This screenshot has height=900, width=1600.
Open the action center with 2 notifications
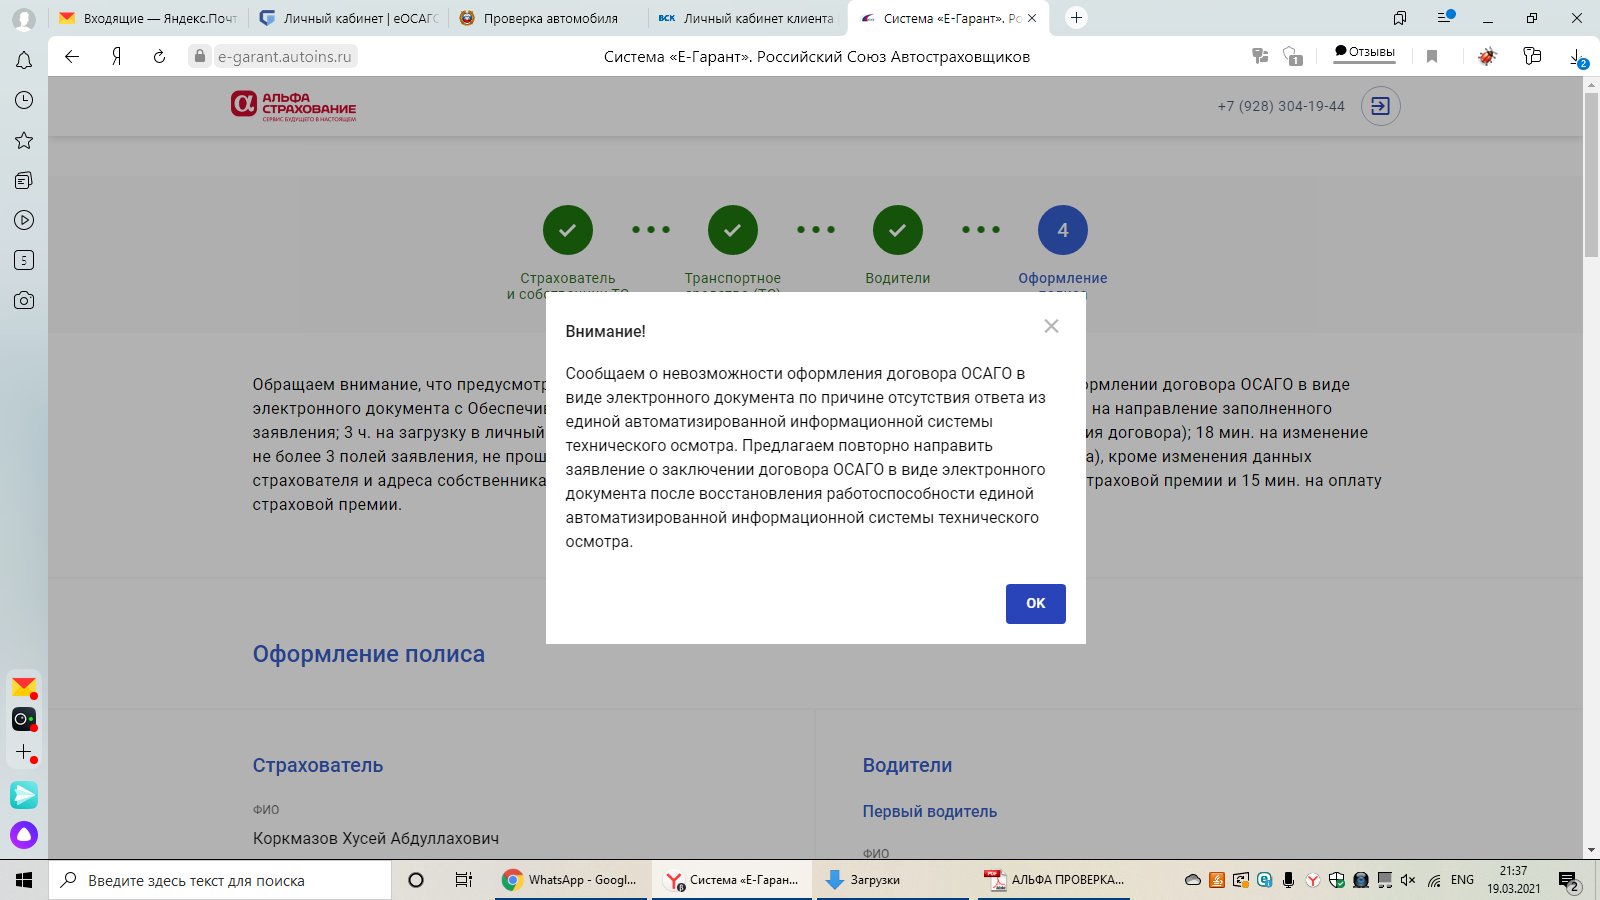[1569, 881]
